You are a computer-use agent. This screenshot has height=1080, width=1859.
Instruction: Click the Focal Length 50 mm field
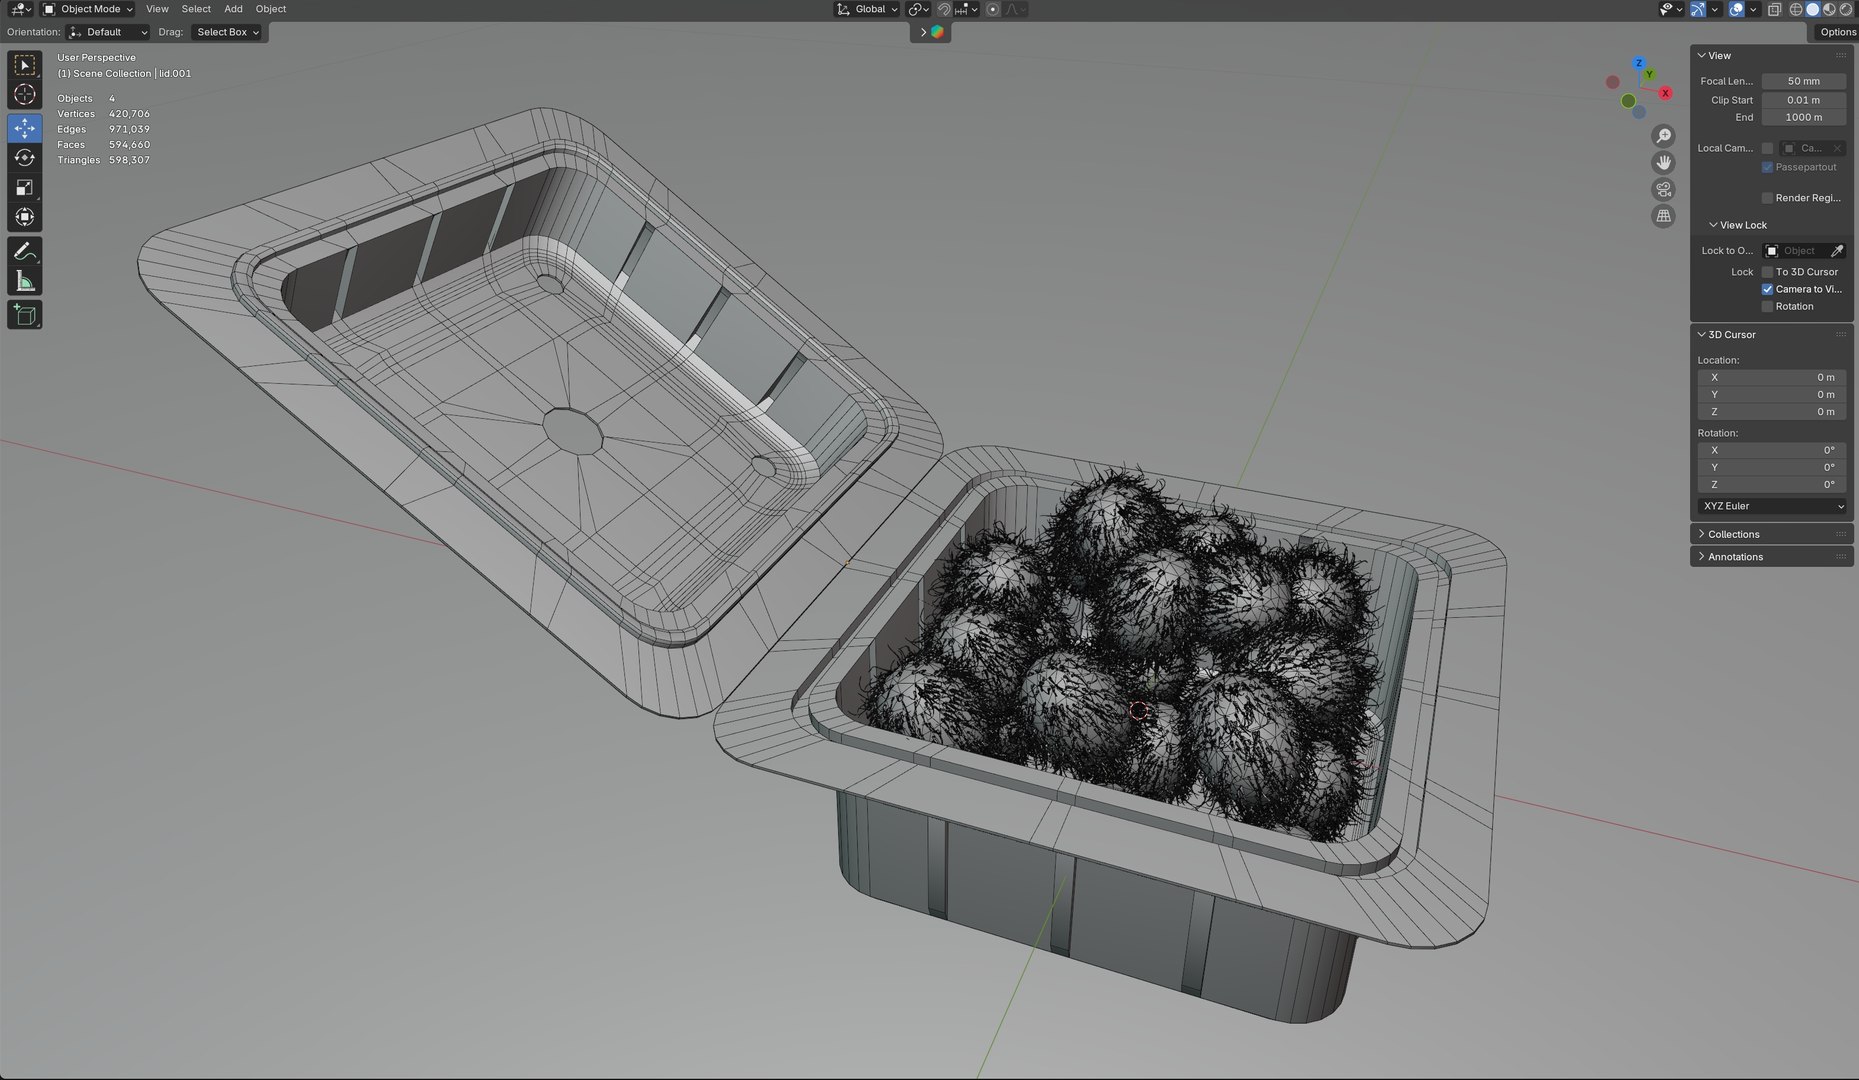(1803, 81)
